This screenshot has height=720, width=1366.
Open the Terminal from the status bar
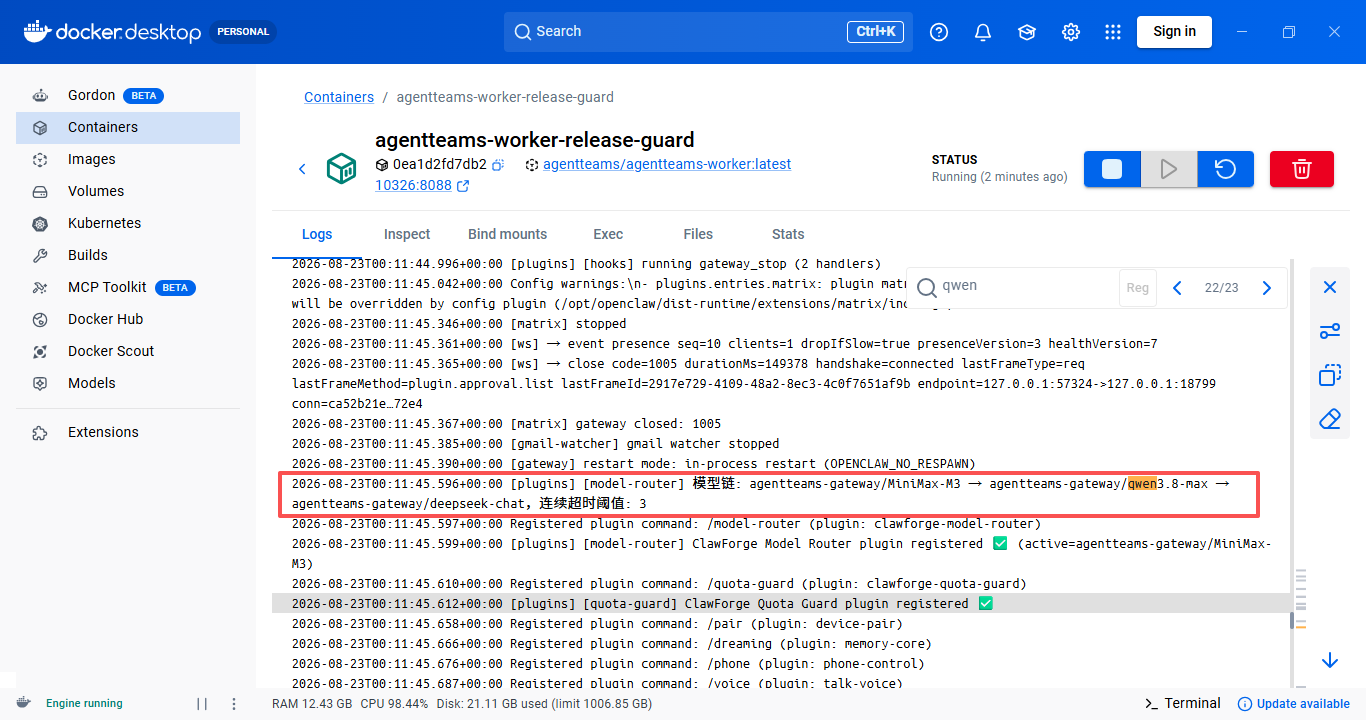tap(1182, 703)
